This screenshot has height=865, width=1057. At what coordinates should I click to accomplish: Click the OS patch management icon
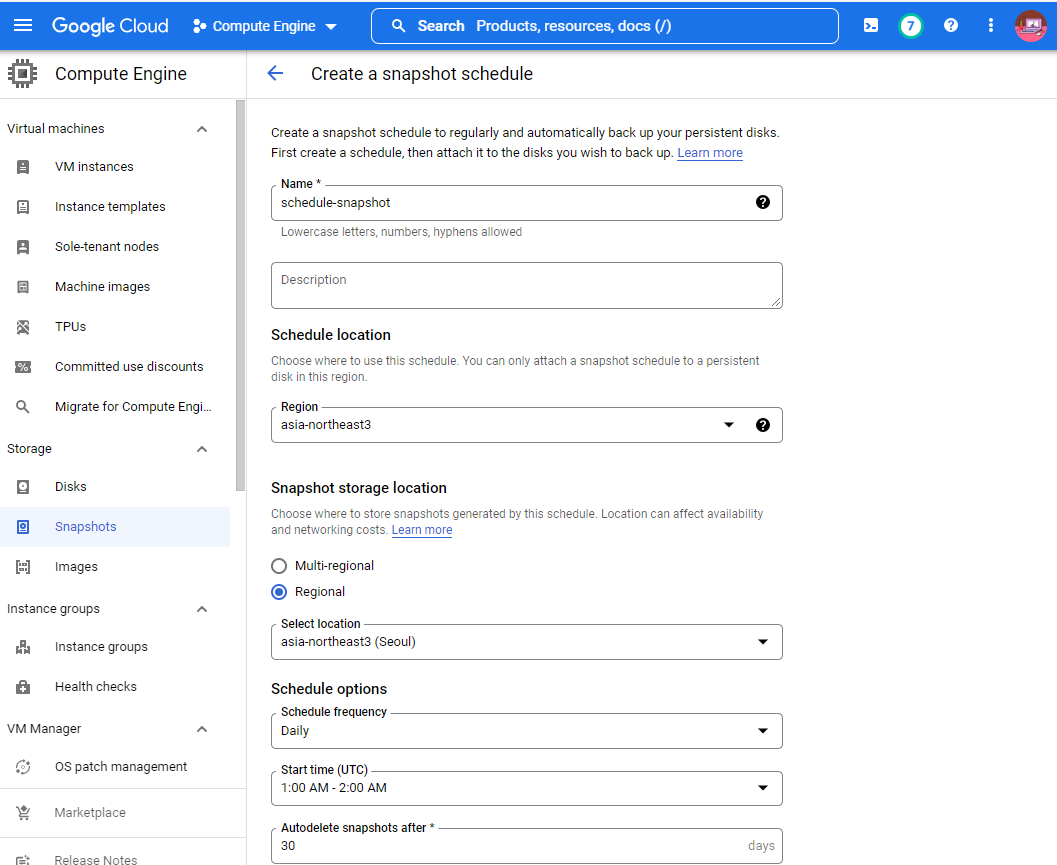(x=23, y=767)
